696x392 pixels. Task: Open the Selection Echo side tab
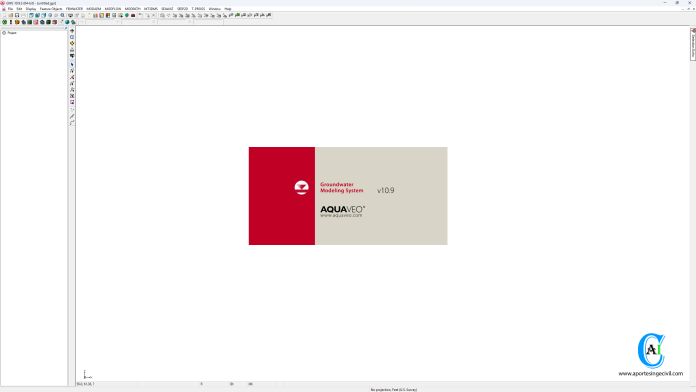click(x=693, y=44)
